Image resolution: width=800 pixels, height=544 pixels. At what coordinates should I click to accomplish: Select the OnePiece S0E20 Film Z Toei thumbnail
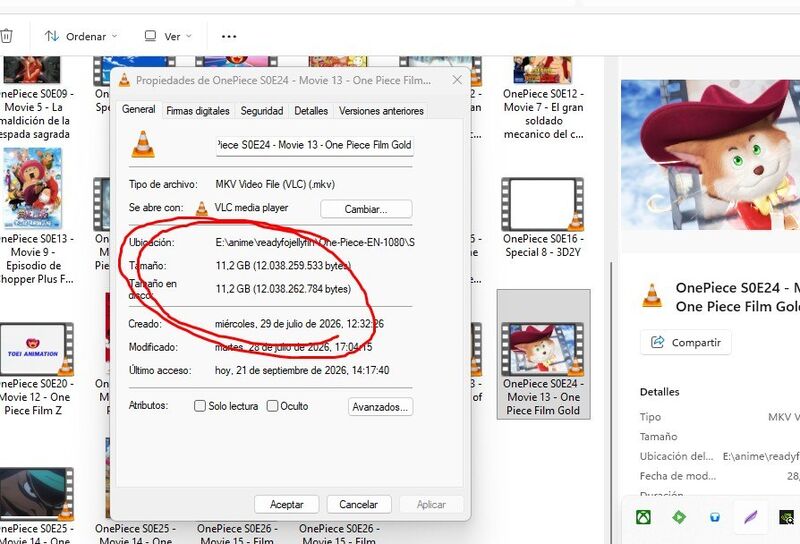(x=37, y=349)
